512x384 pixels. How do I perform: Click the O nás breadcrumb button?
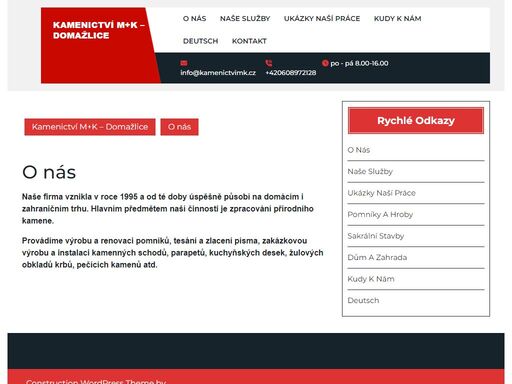point(179,127)
